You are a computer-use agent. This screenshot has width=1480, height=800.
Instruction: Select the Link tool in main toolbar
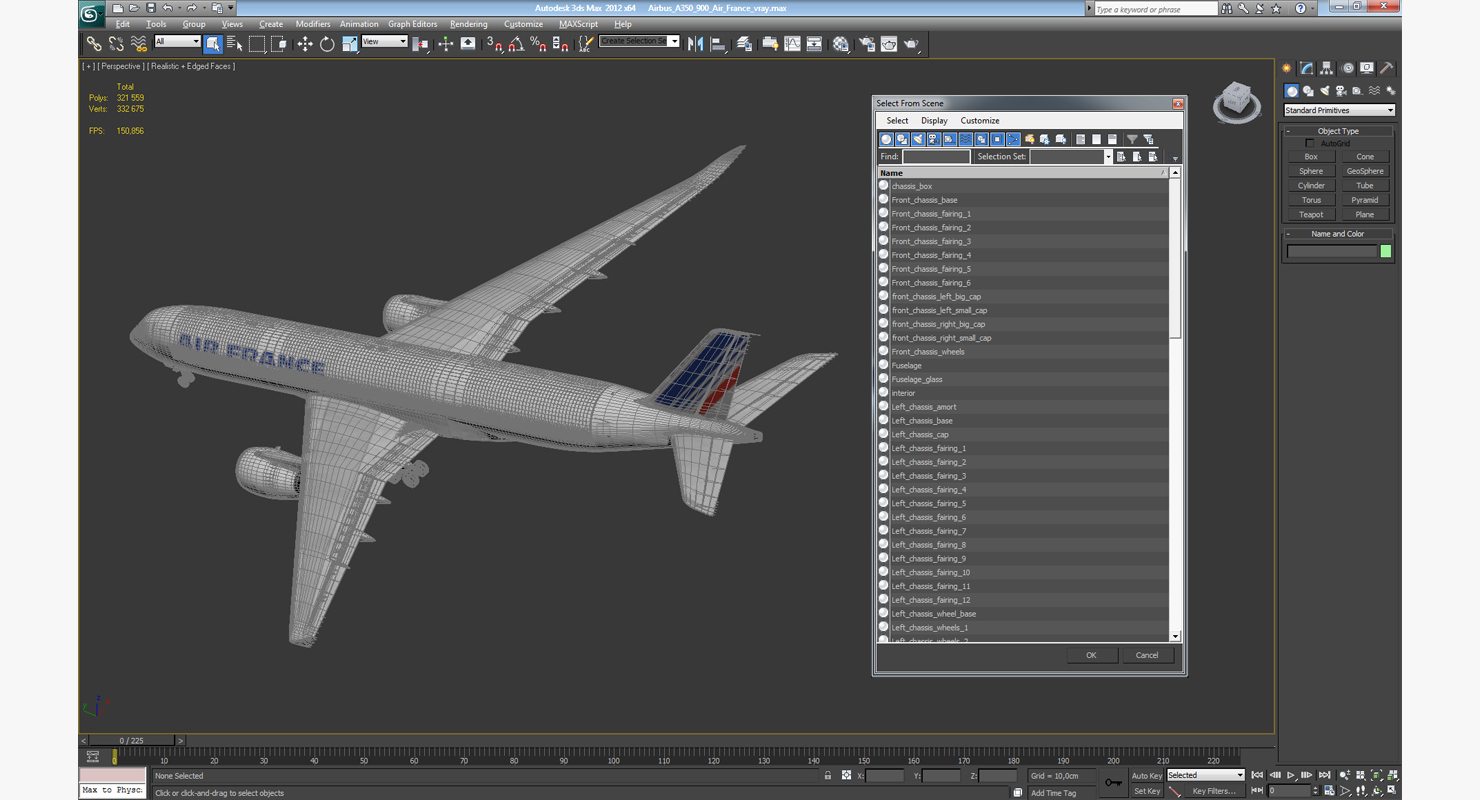click(x=94, y=43)
